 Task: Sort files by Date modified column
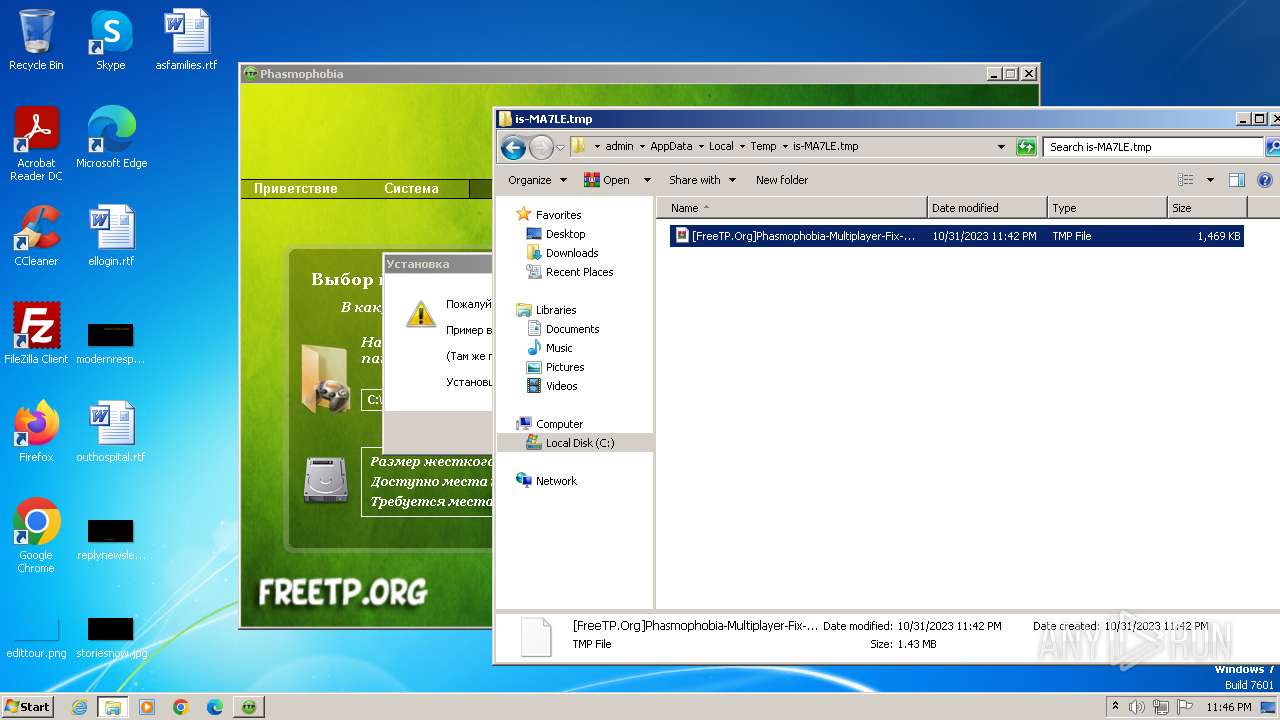(986, 208)
